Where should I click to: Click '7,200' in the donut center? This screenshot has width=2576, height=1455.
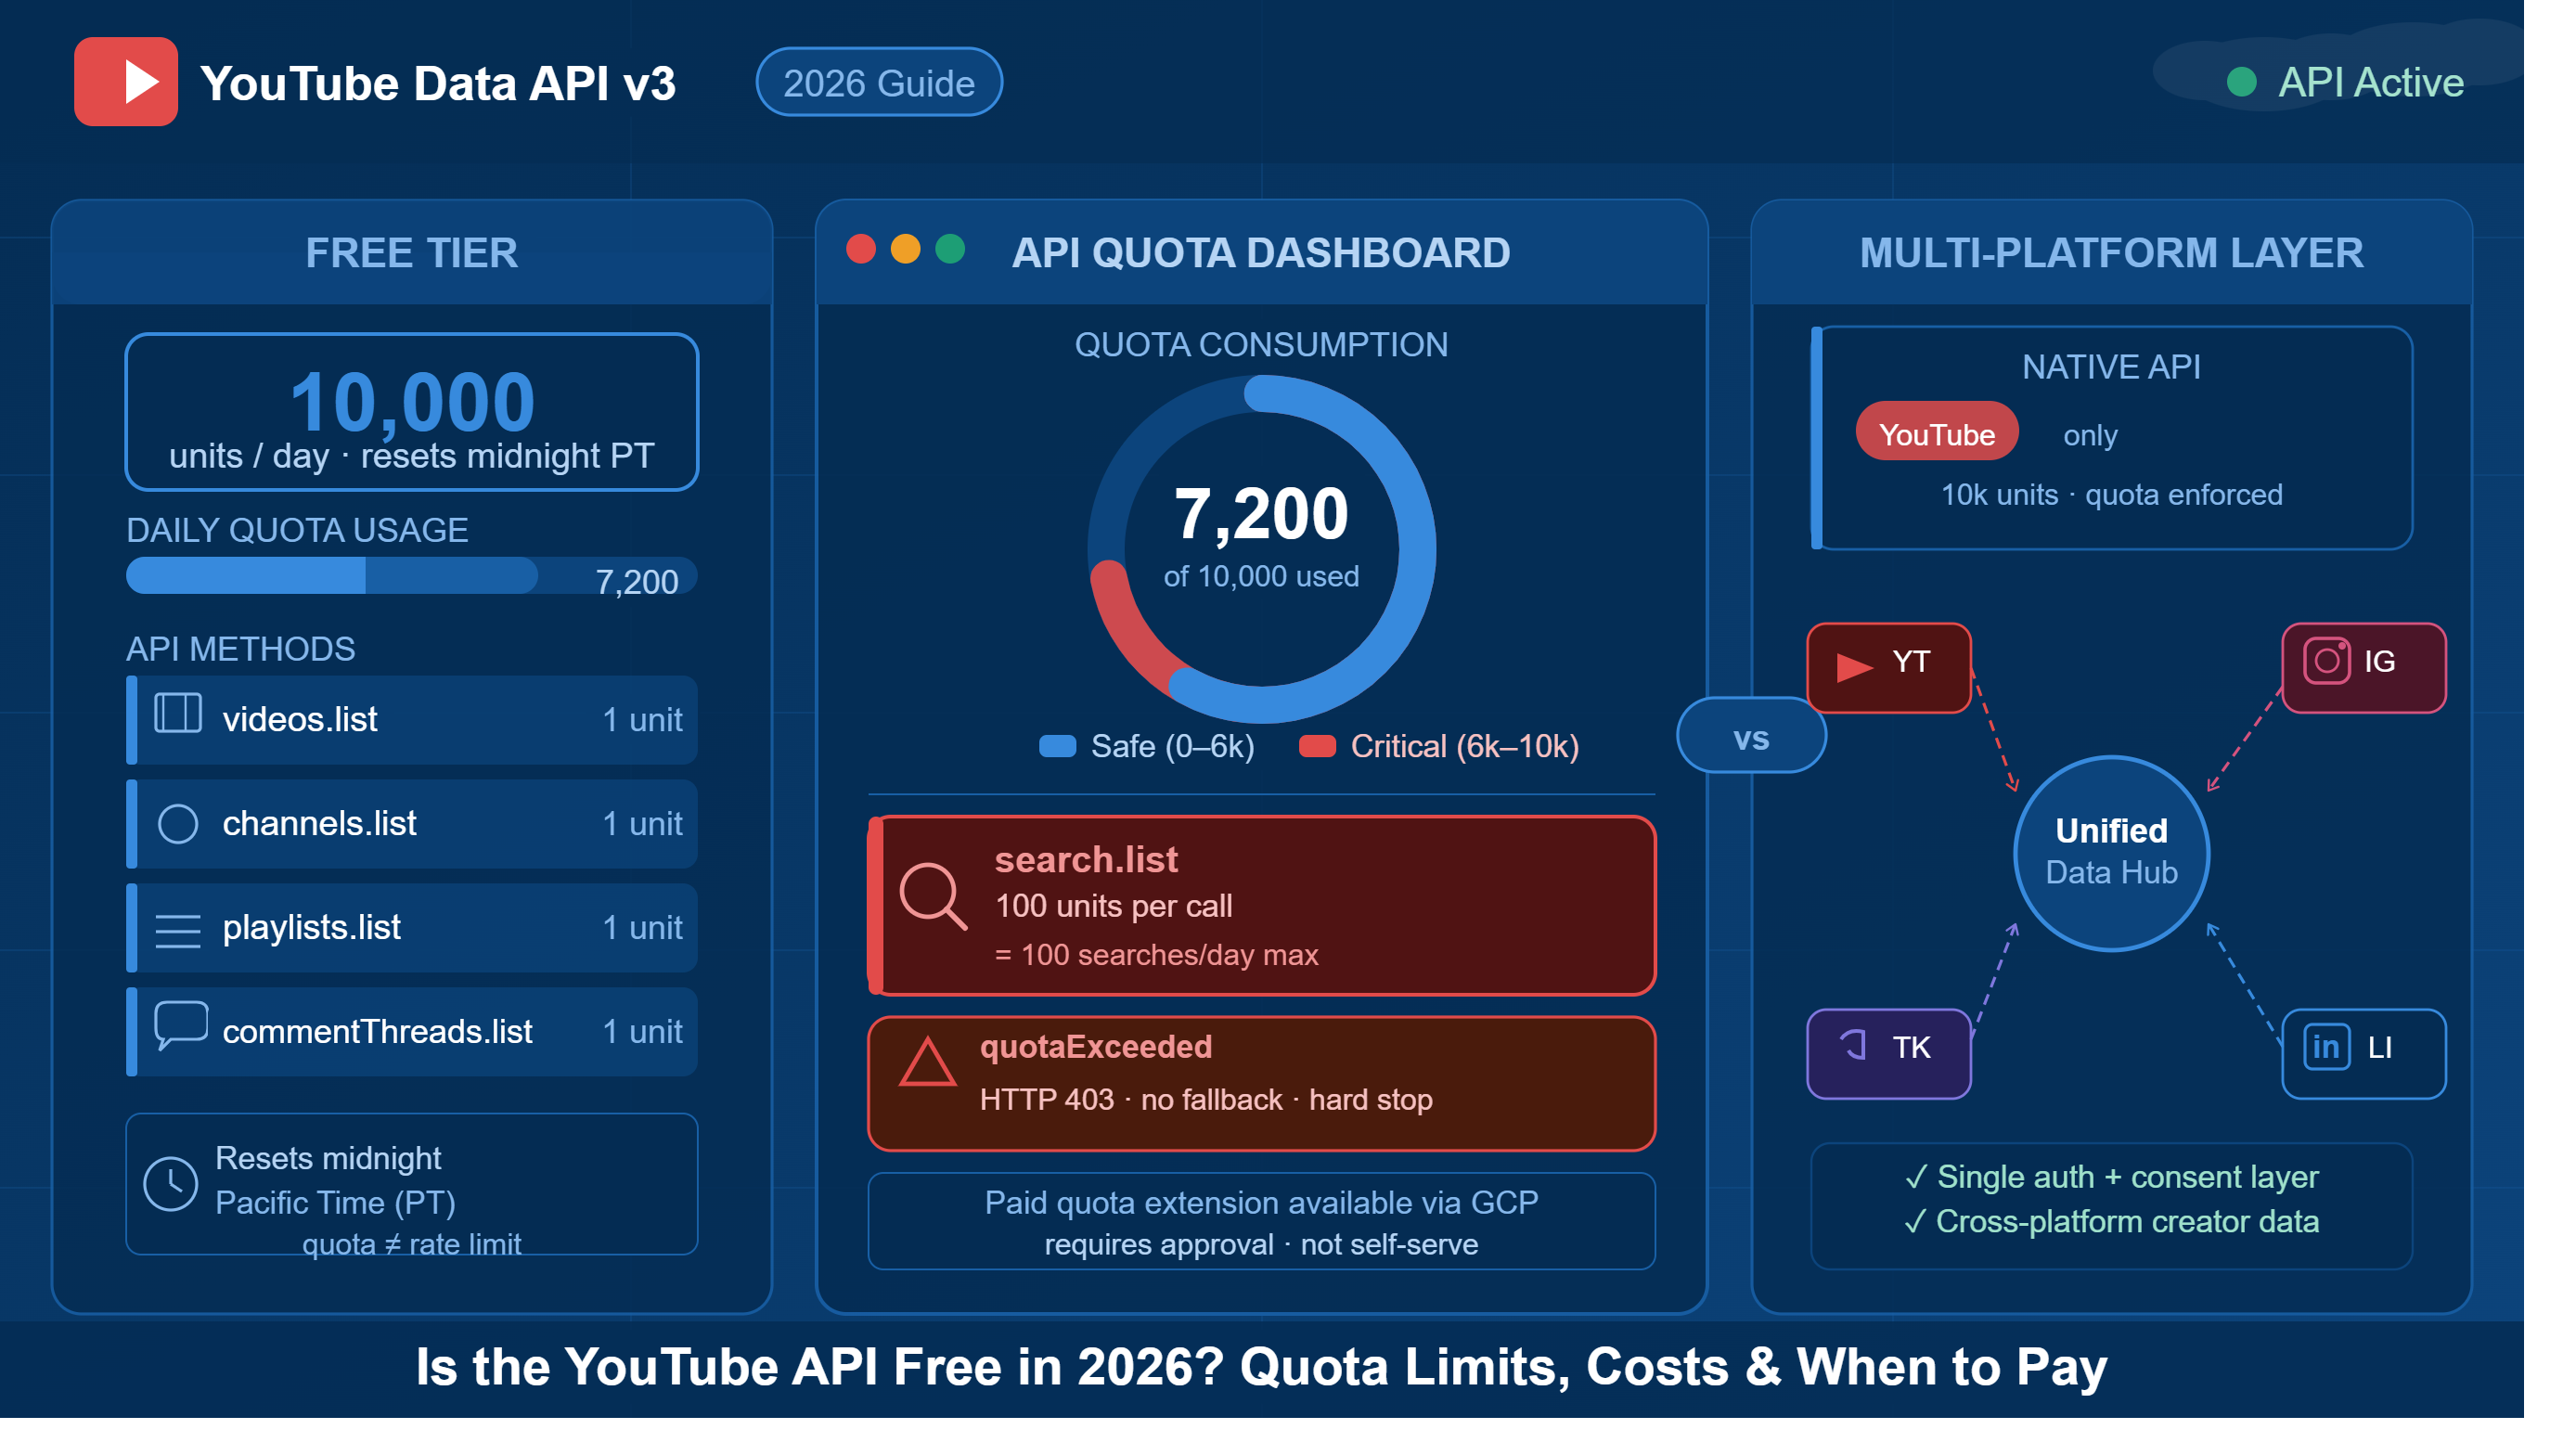point(1261,515)
